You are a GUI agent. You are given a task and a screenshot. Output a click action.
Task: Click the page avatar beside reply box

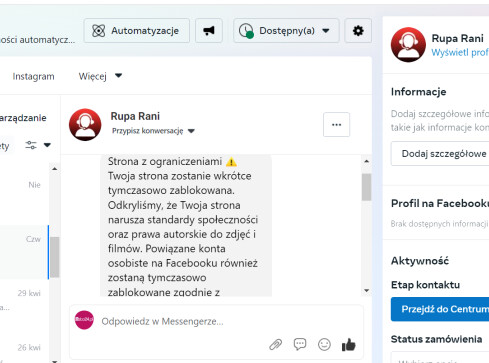point(84,320)
